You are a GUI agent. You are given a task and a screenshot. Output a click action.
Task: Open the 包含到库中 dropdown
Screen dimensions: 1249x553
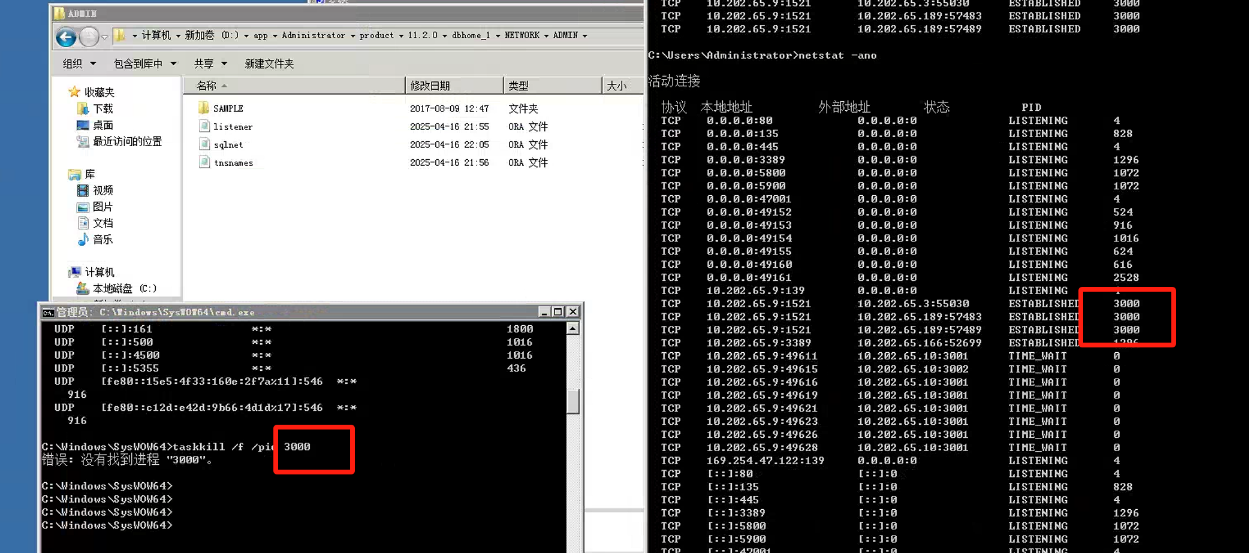[145, 64]
